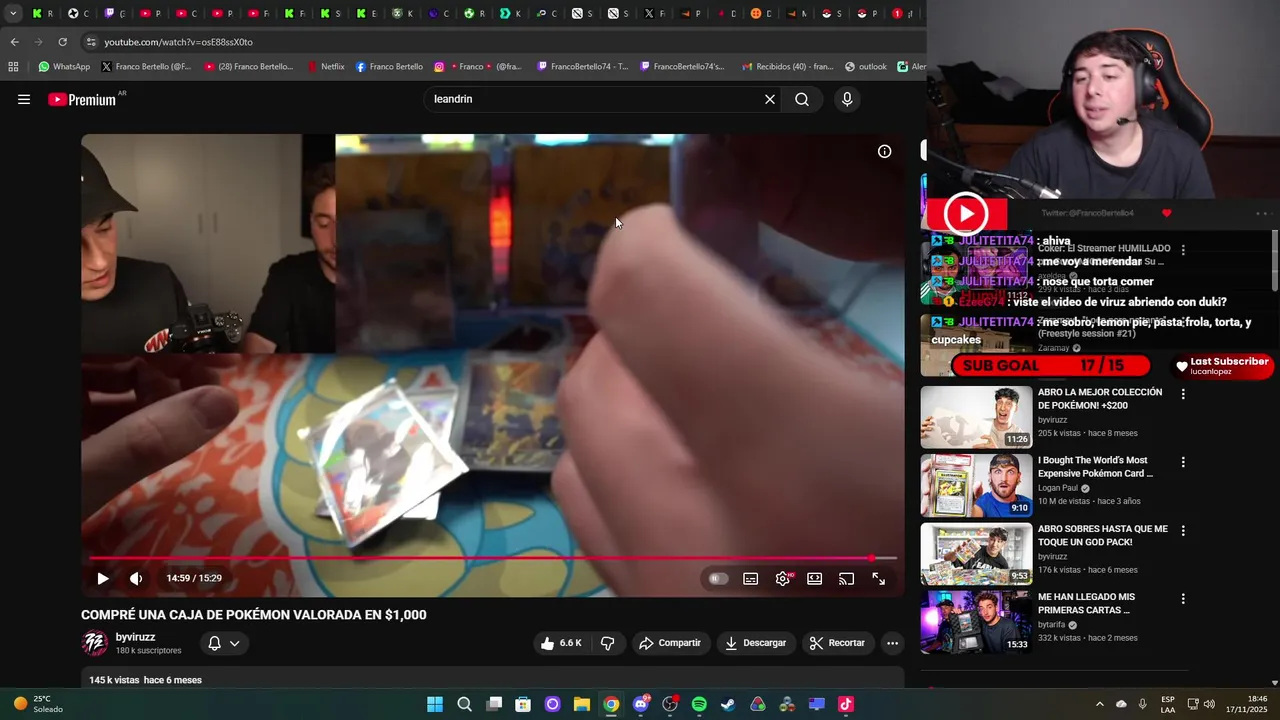Click the Compartir button

[670, 643]
